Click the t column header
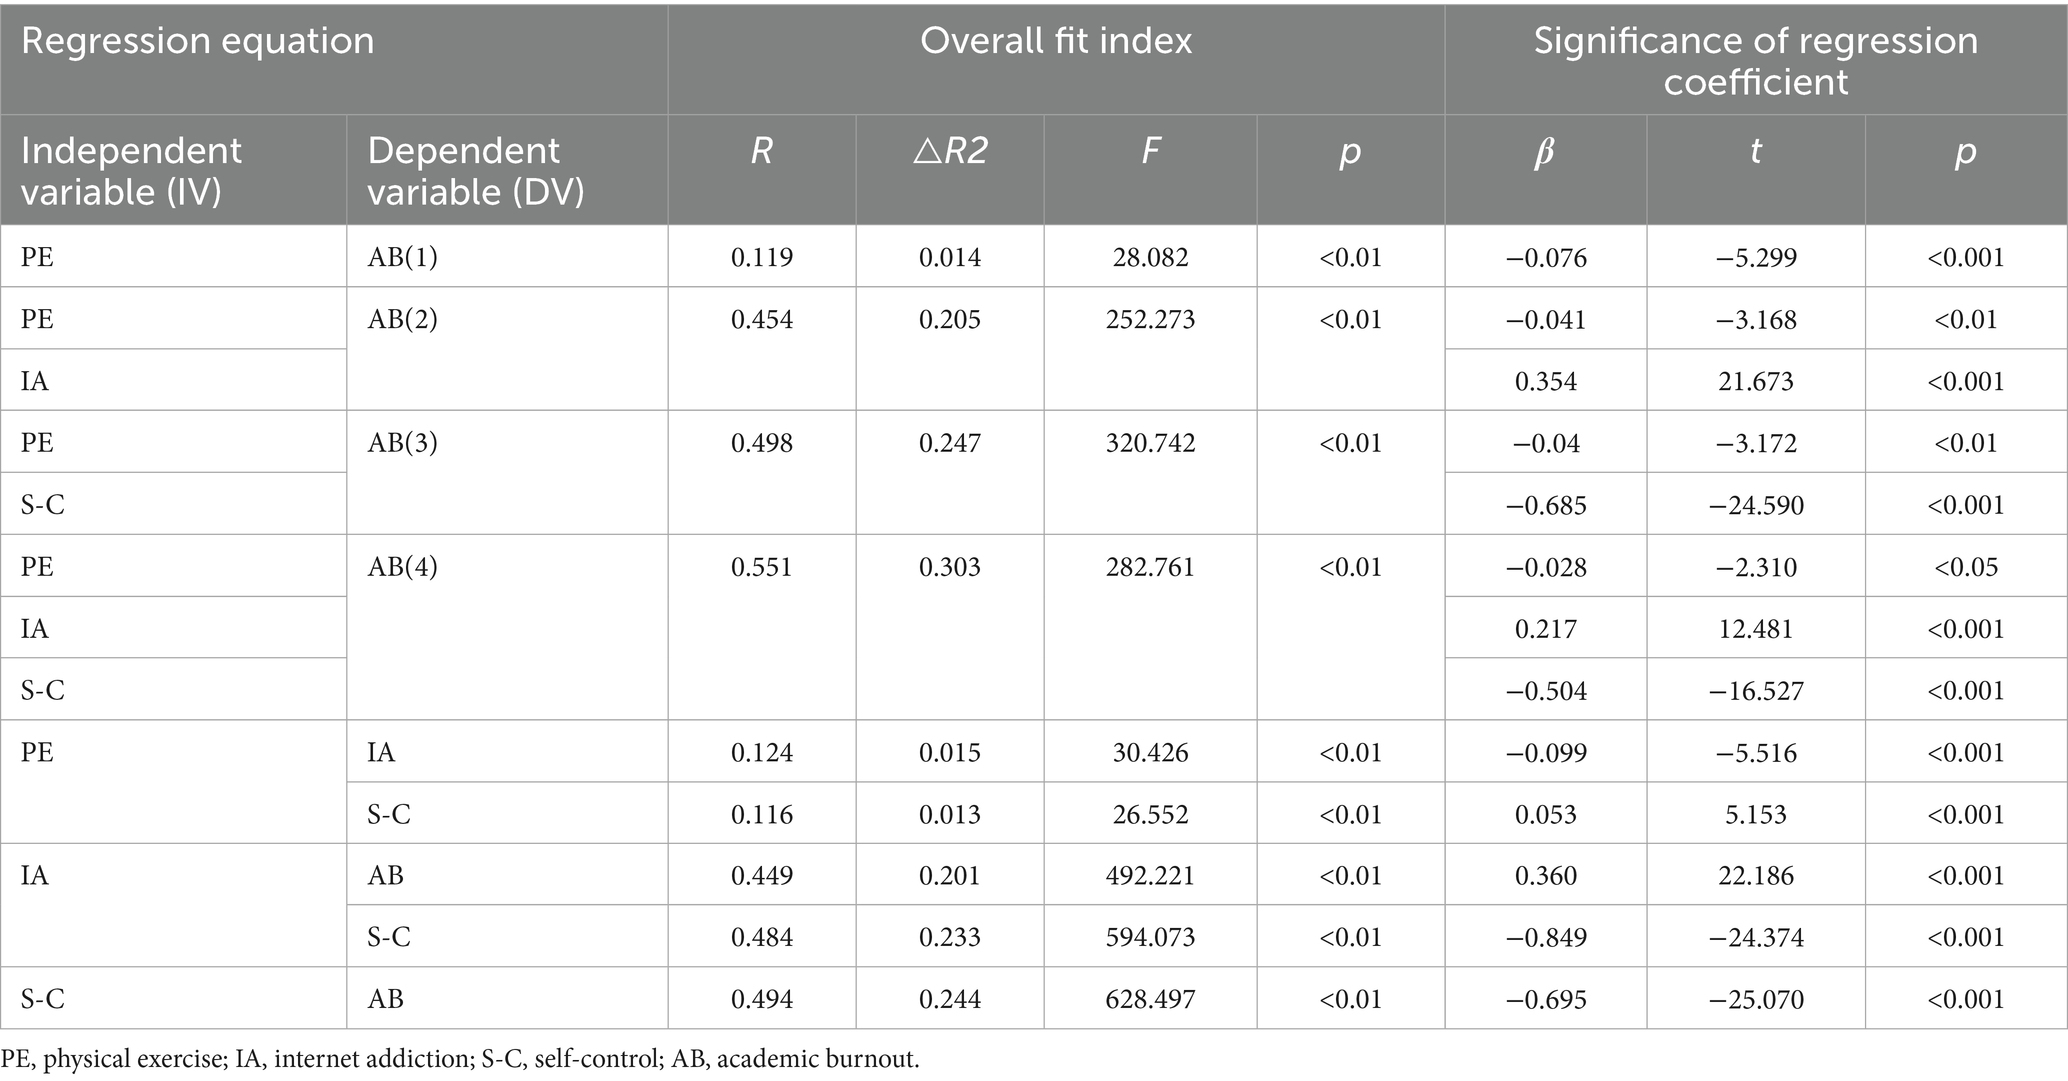 [x=1755, y=151]
